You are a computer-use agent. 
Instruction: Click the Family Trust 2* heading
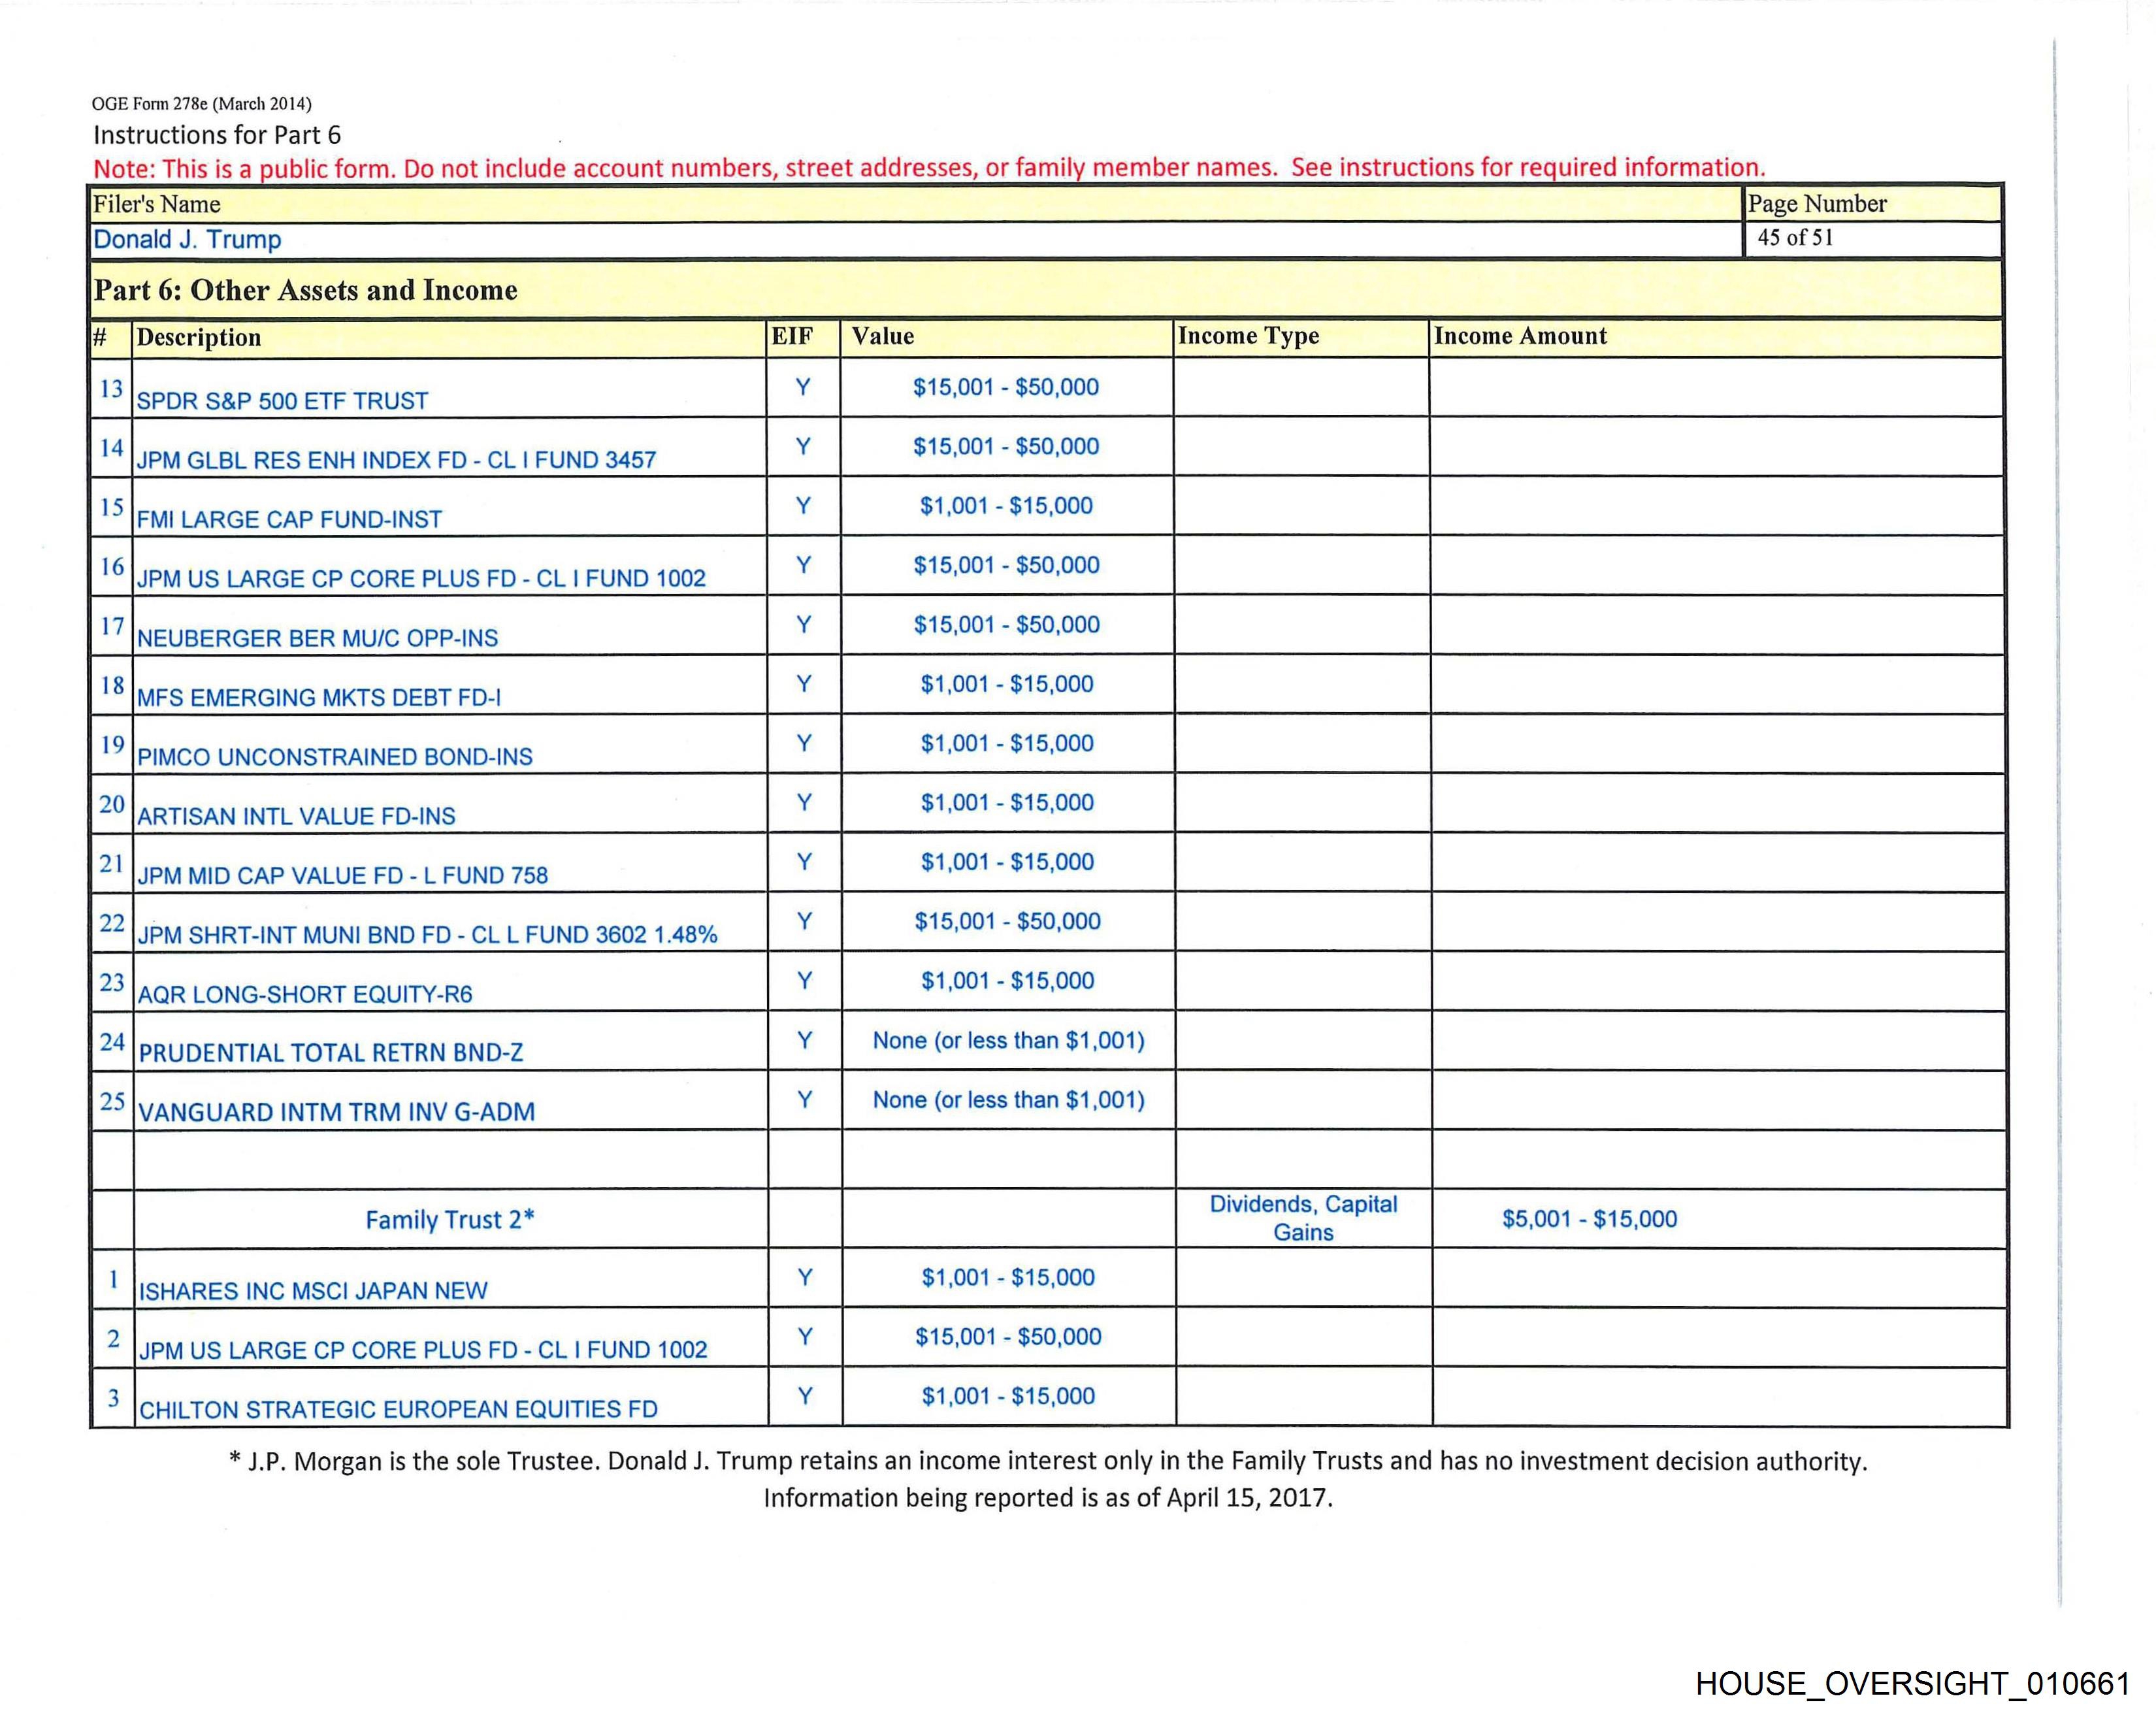[449, 1219]
